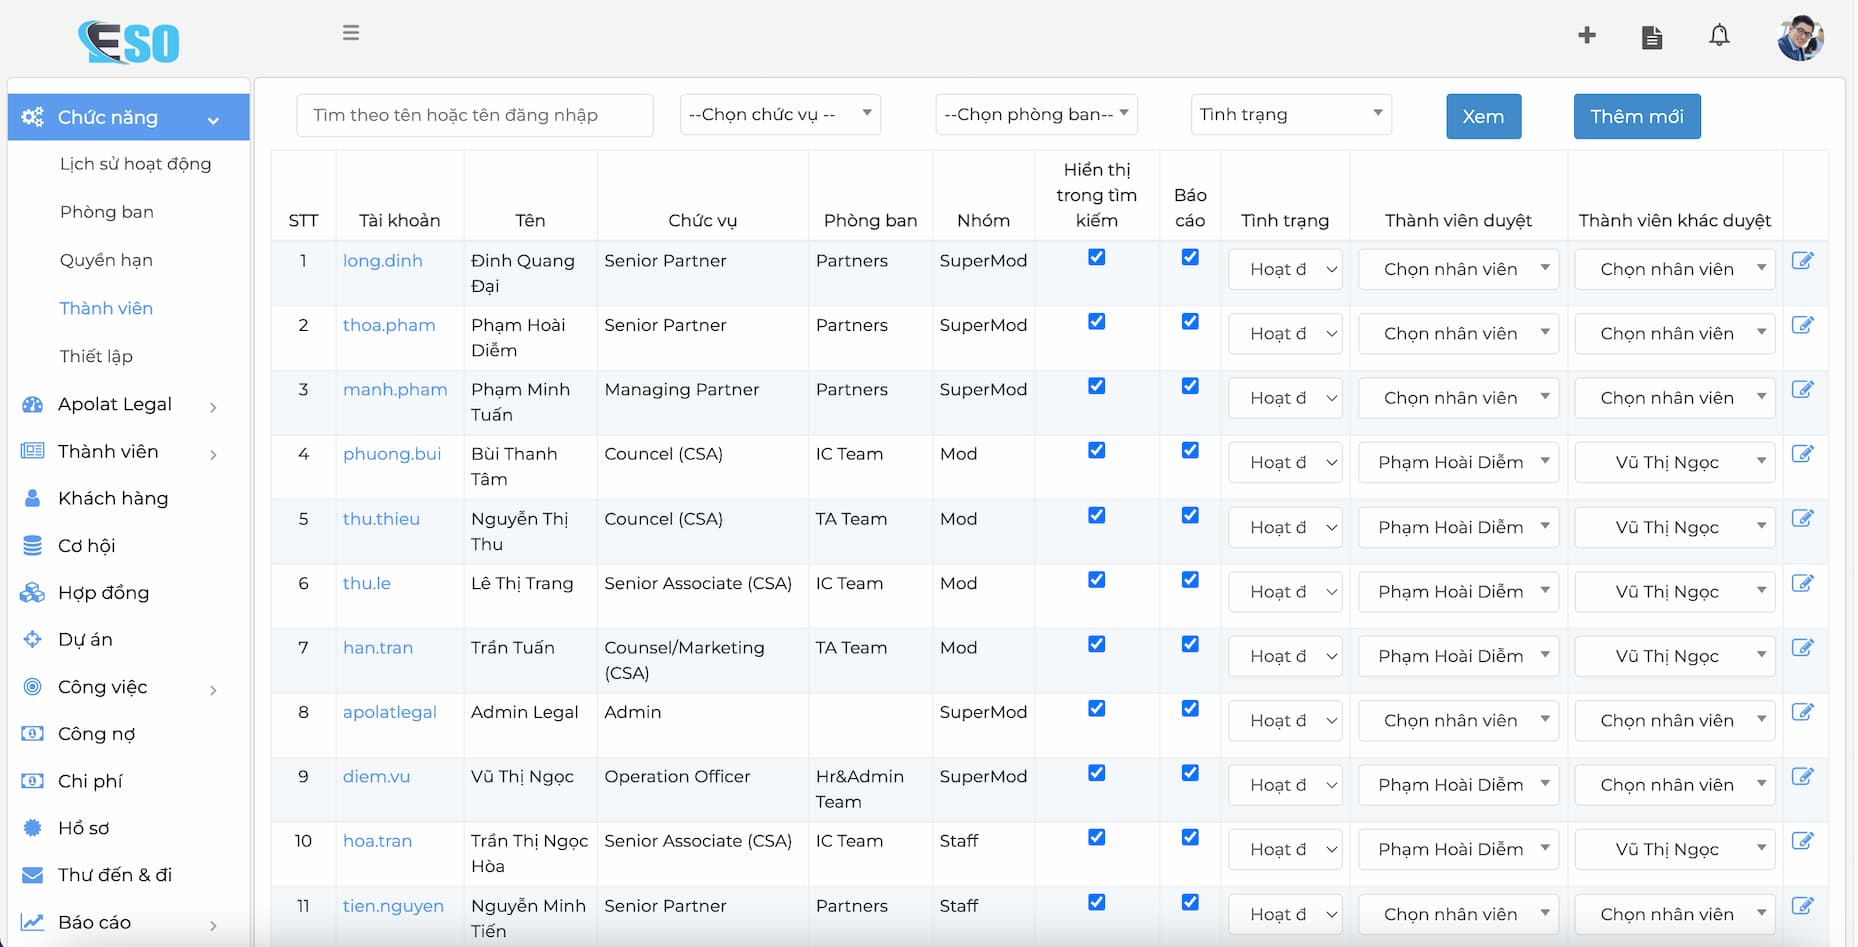Open the Hợp đồng sidebar icon
Screen dimensions: 1858x947
(x=33, y=593)
